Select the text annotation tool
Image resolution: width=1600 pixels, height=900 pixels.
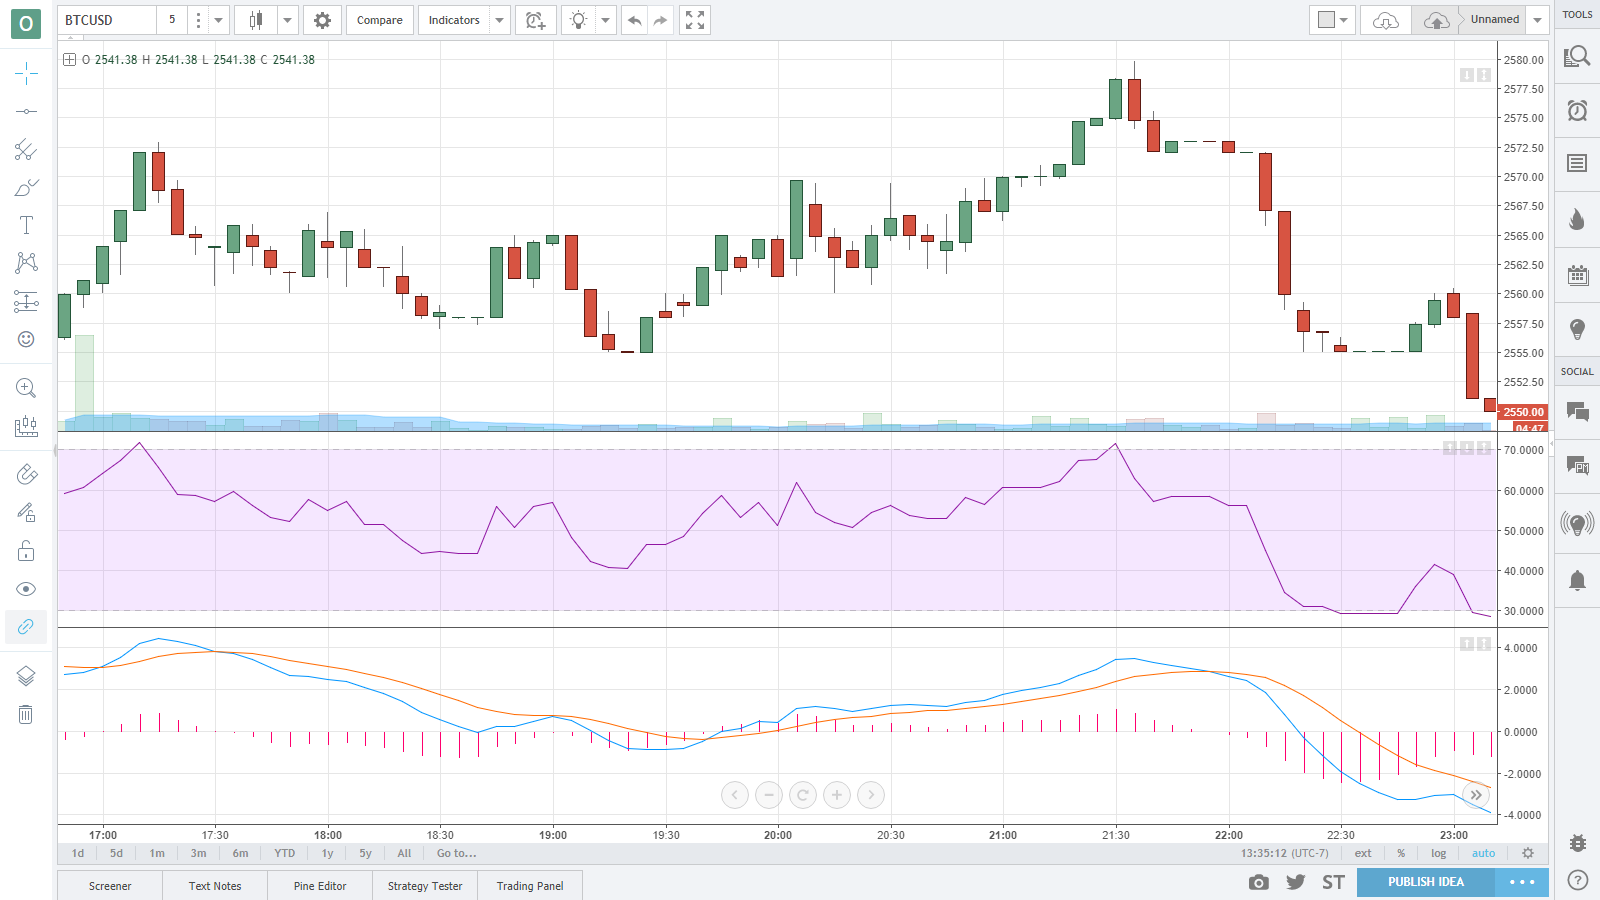coord(26,225)
